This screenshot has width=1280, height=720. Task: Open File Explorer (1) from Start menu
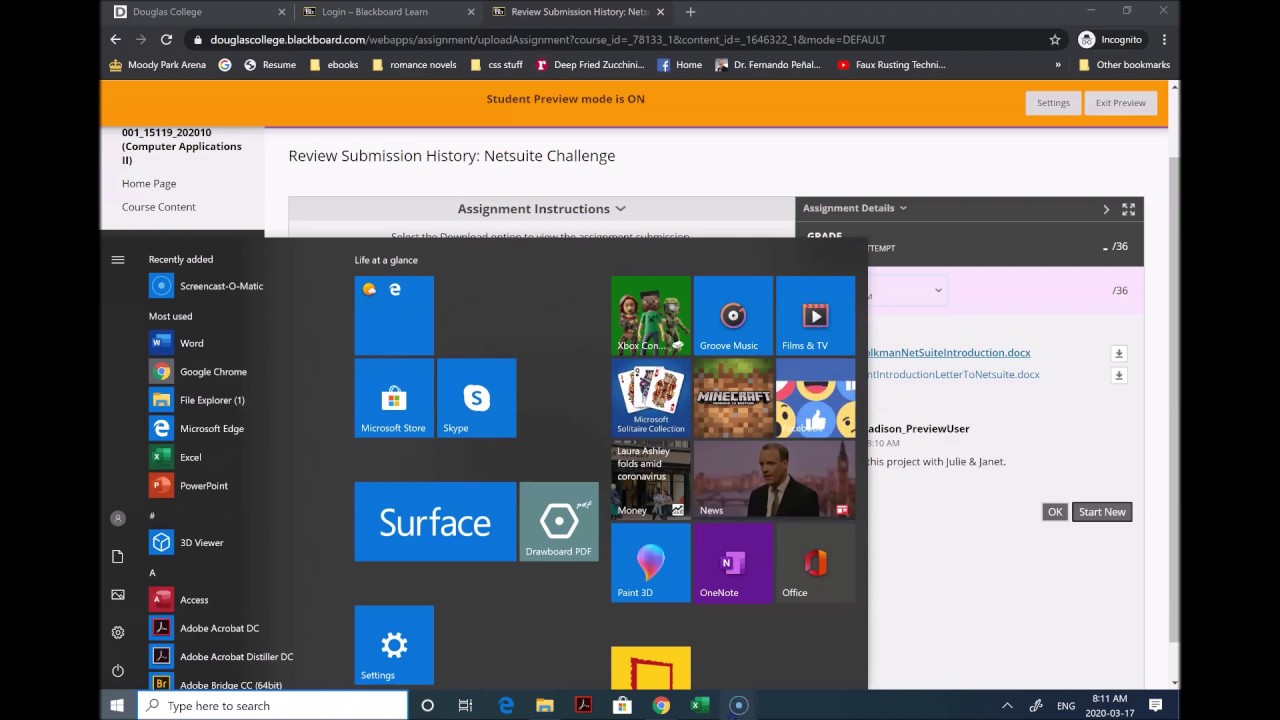(197, 400)
